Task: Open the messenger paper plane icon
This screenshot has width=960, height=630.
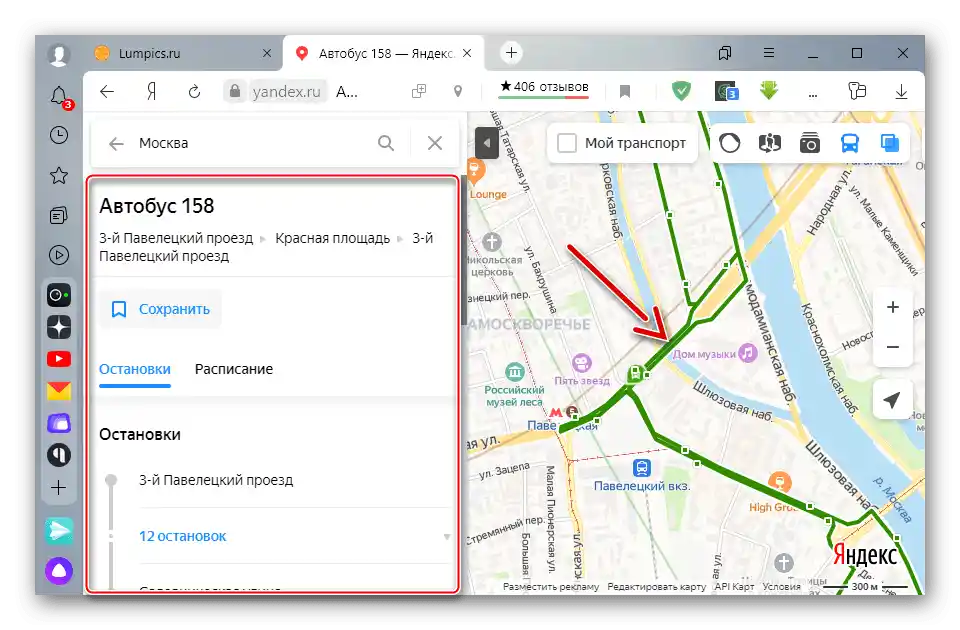Action: coord(59,531)
